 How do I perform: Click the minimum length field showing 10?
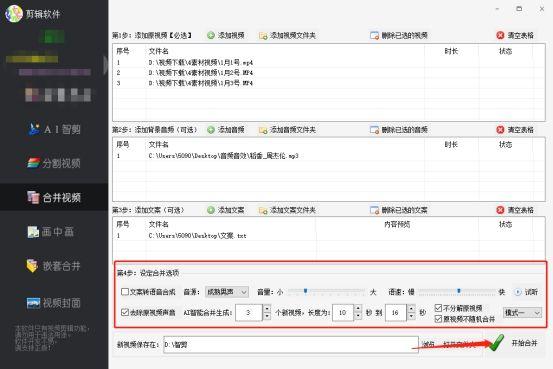pos(343,313)
